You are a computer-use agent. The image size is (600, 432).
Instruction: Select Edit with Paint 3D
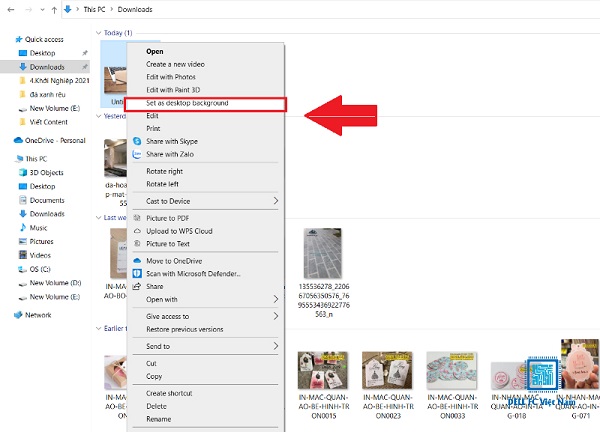[173, 90]
